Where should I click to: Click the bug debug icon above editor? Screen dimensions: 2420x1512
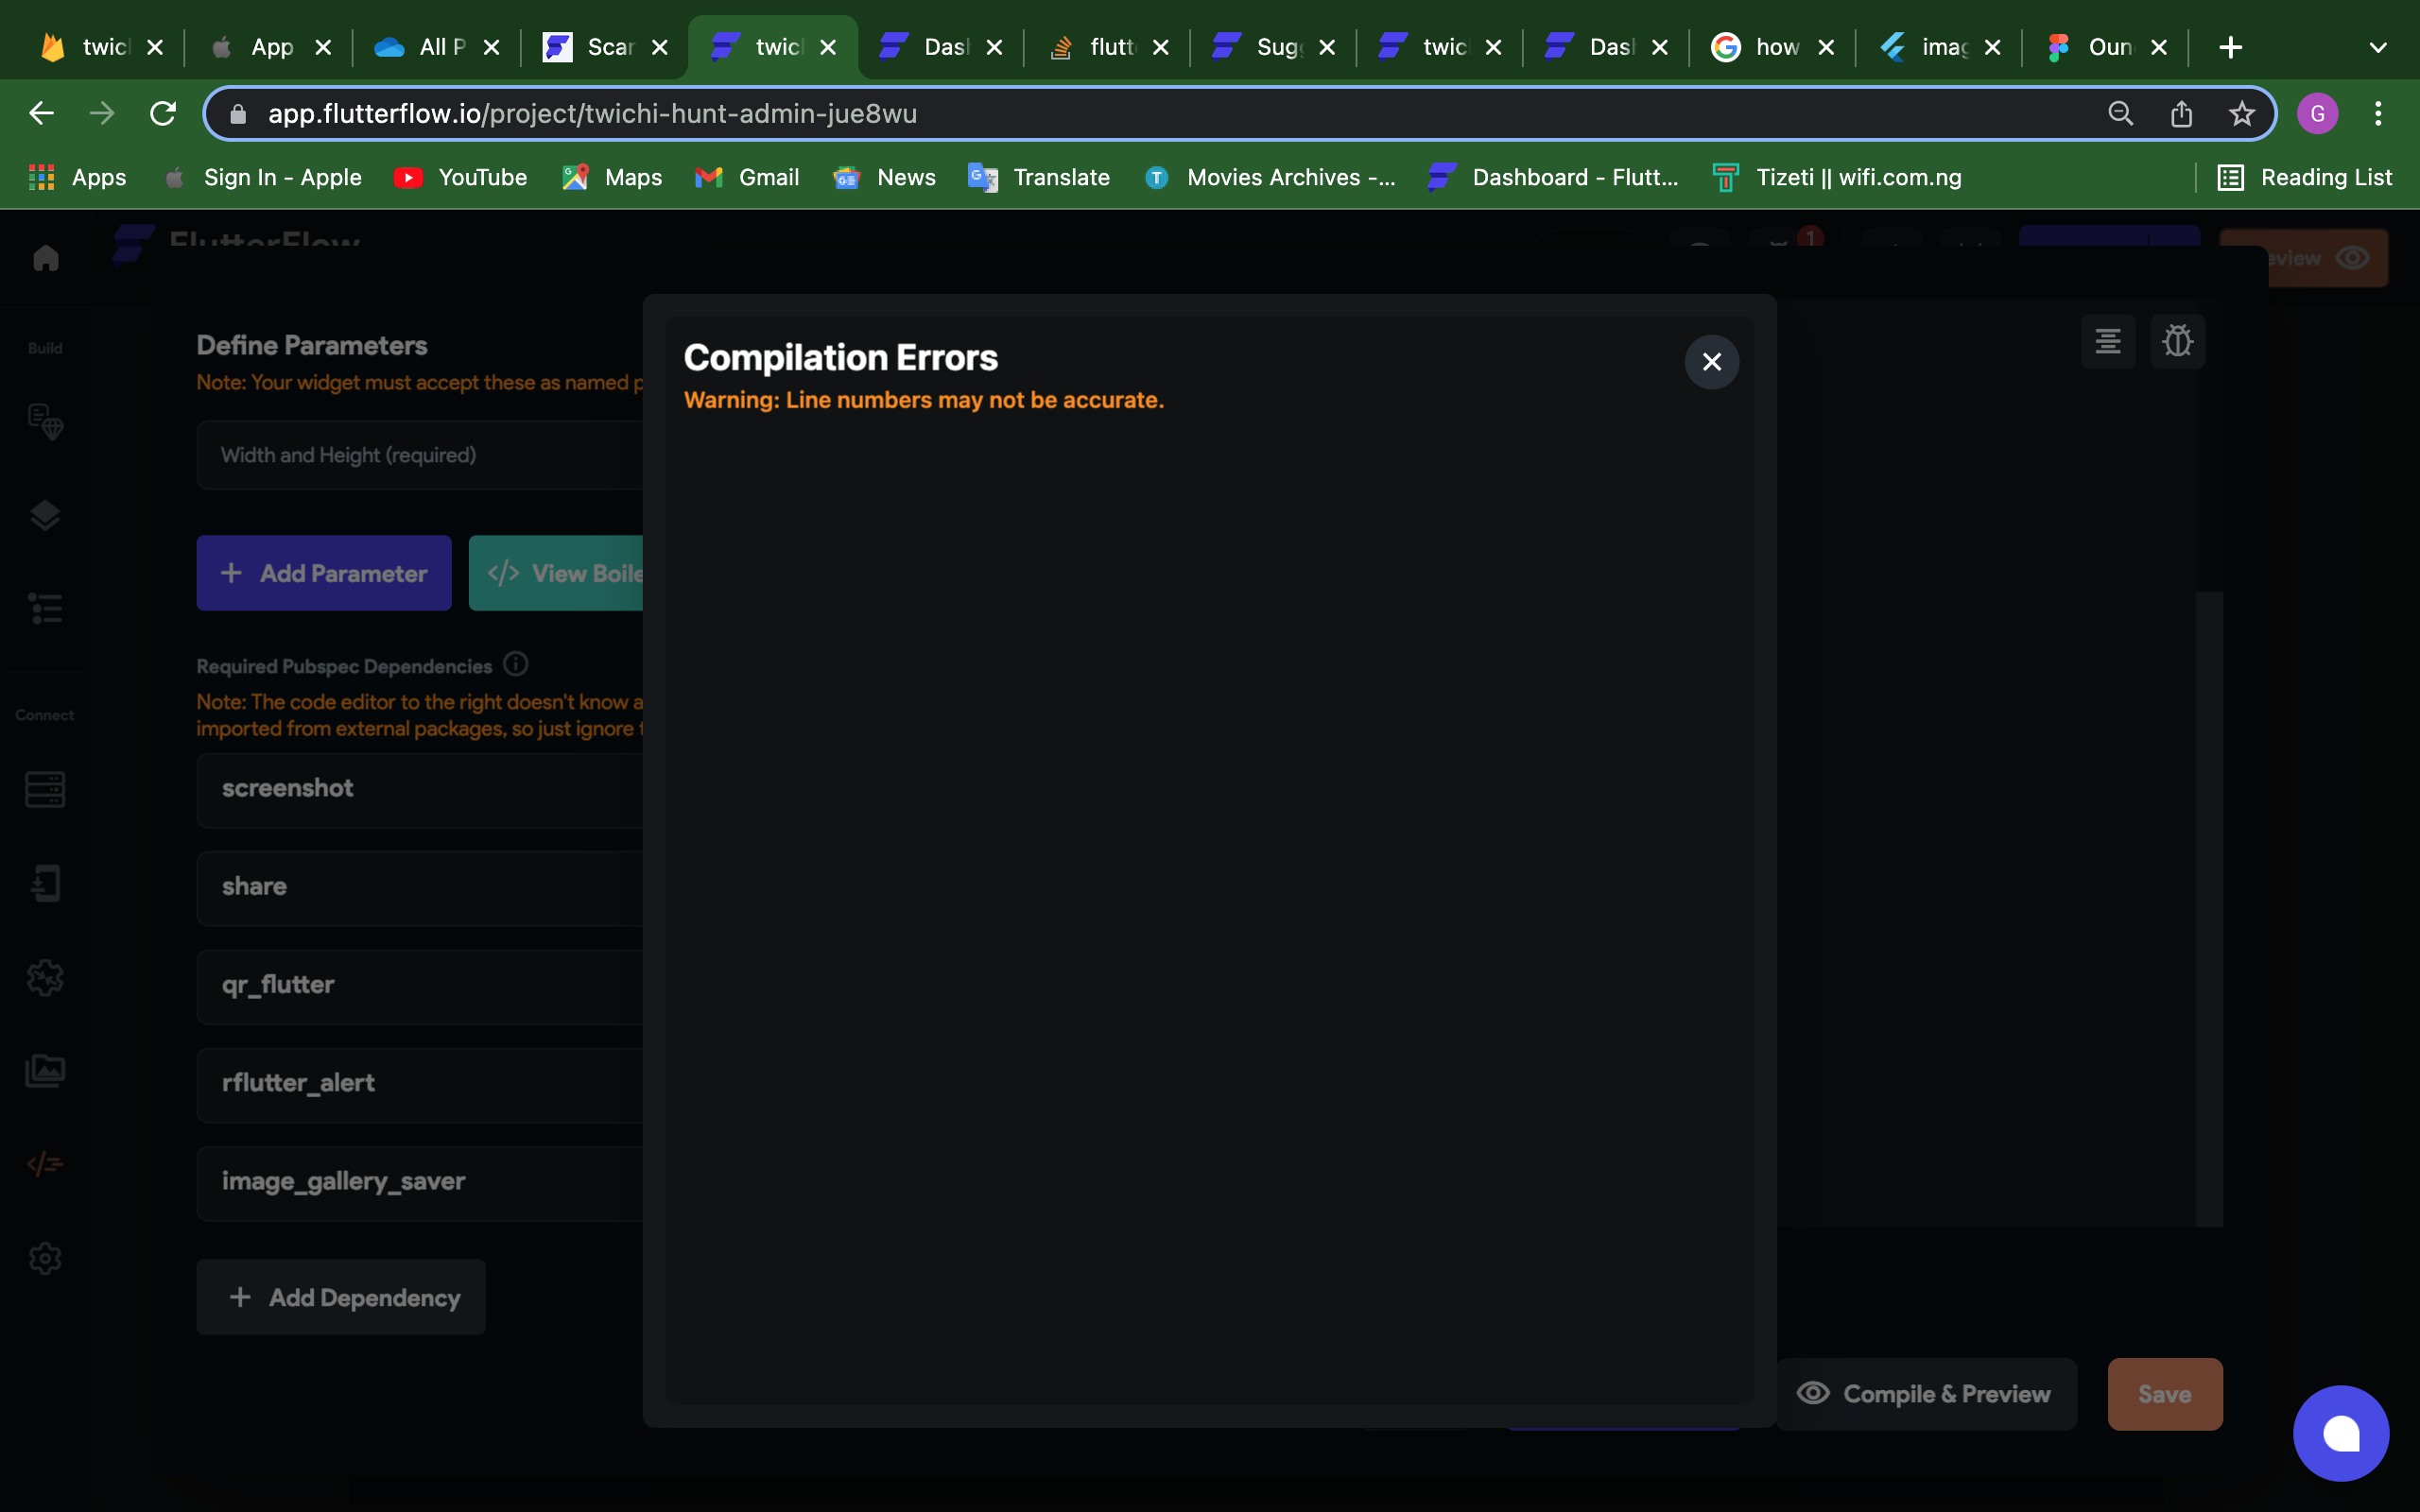coord(2177,341)
